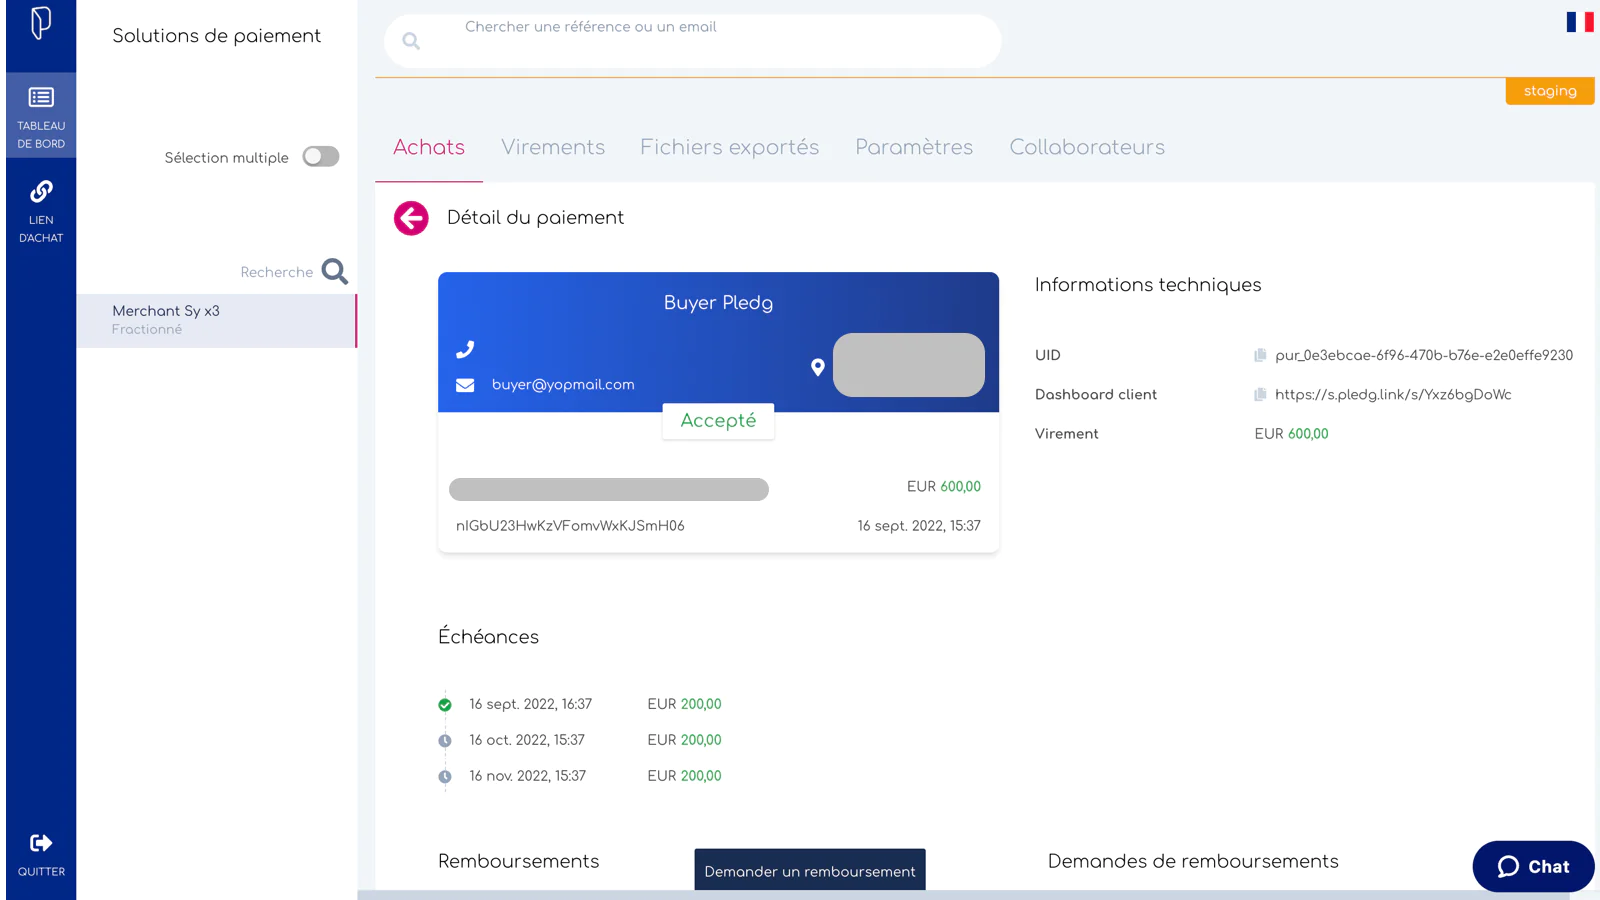Click the reference or email search field
1600x900 pixels.
point(700,41)
